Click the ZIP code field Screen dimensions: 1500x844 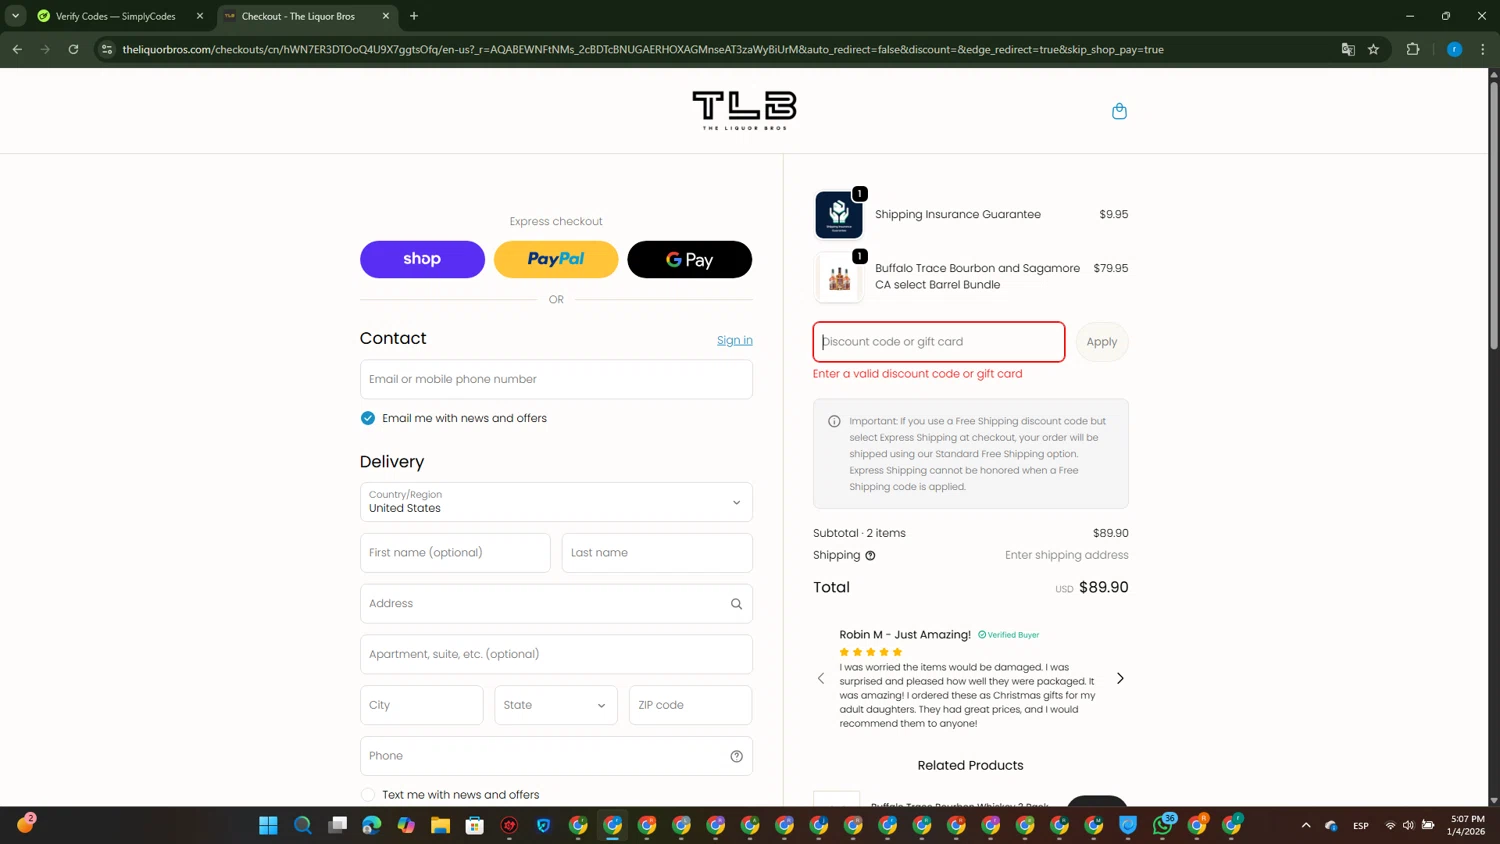pos(690,705)
